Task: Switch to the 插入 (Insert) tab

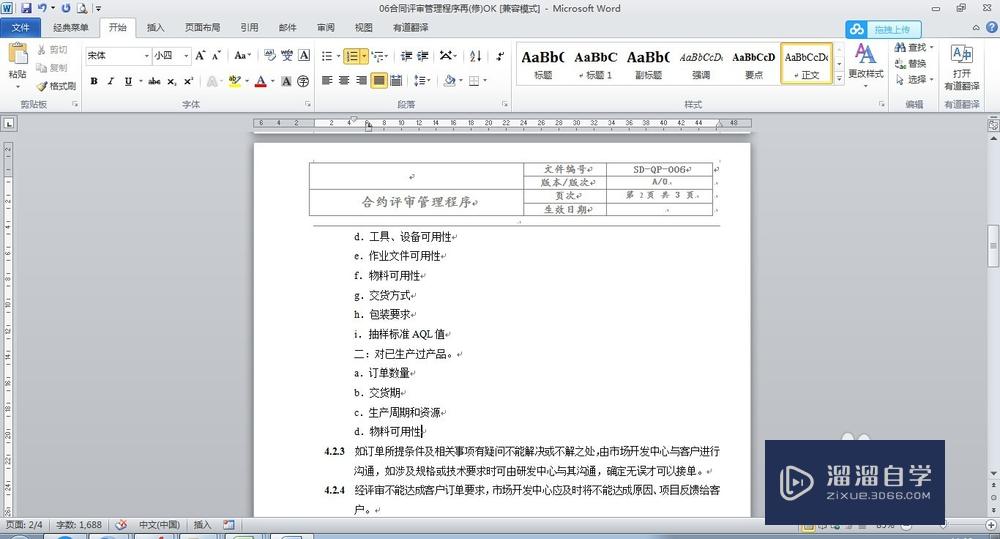Action: pyautogui.click(x=156, y=27)
